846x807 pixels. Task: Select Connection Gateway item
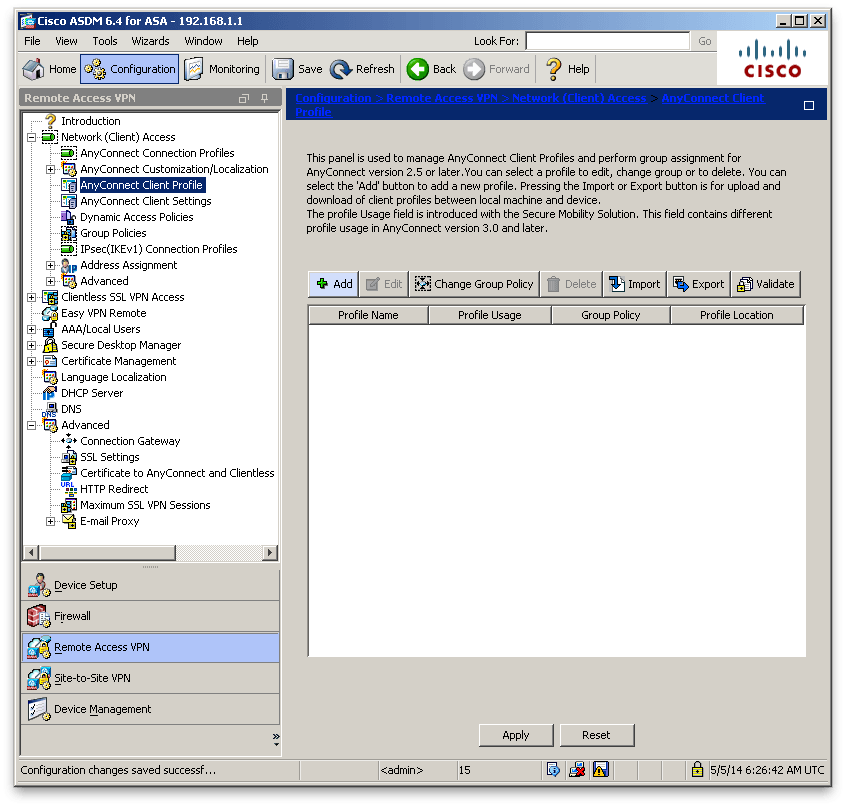point(130,441)
